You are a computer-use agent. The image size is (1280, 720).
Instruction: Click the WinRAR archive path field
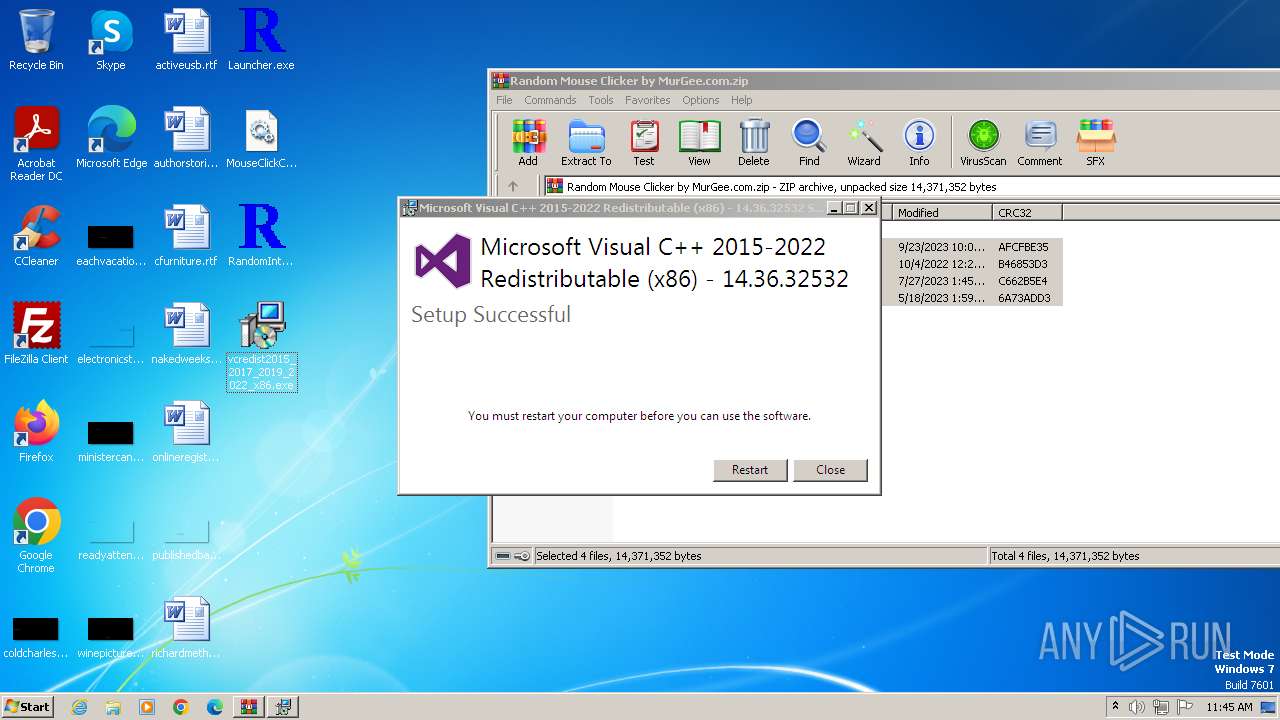pyautogui.click(x=911, y=186)
